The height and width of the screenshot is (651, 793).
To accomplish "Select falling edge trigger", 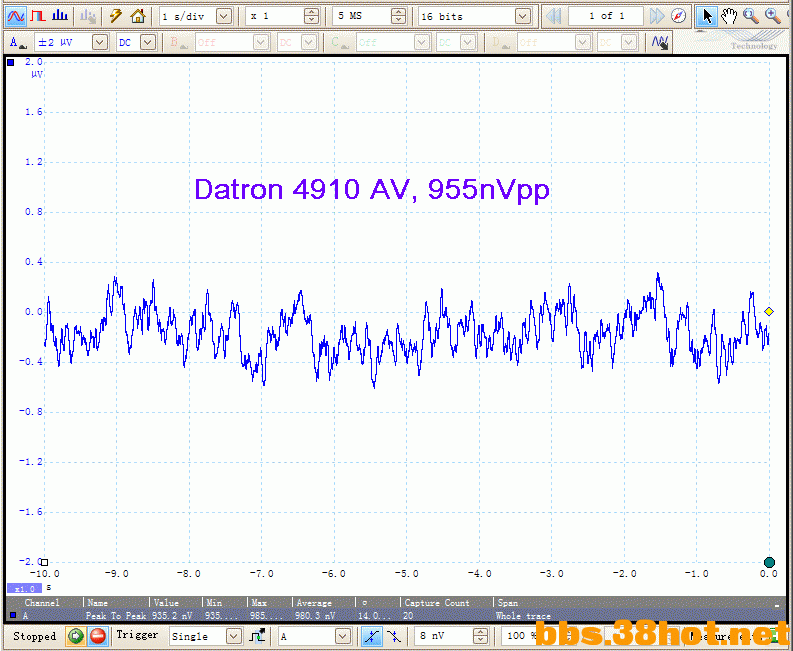I will pyautogui.click(x=393, y=636).
